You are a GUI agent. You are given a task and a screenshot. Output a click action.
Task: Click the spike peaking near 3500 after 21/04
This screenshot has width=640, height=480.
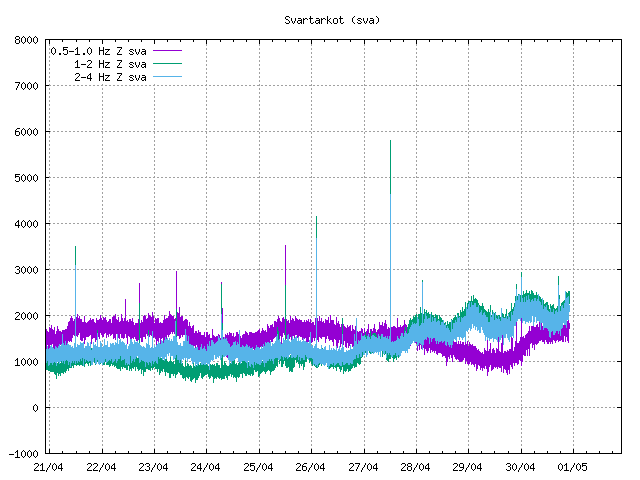coord(76,282)
